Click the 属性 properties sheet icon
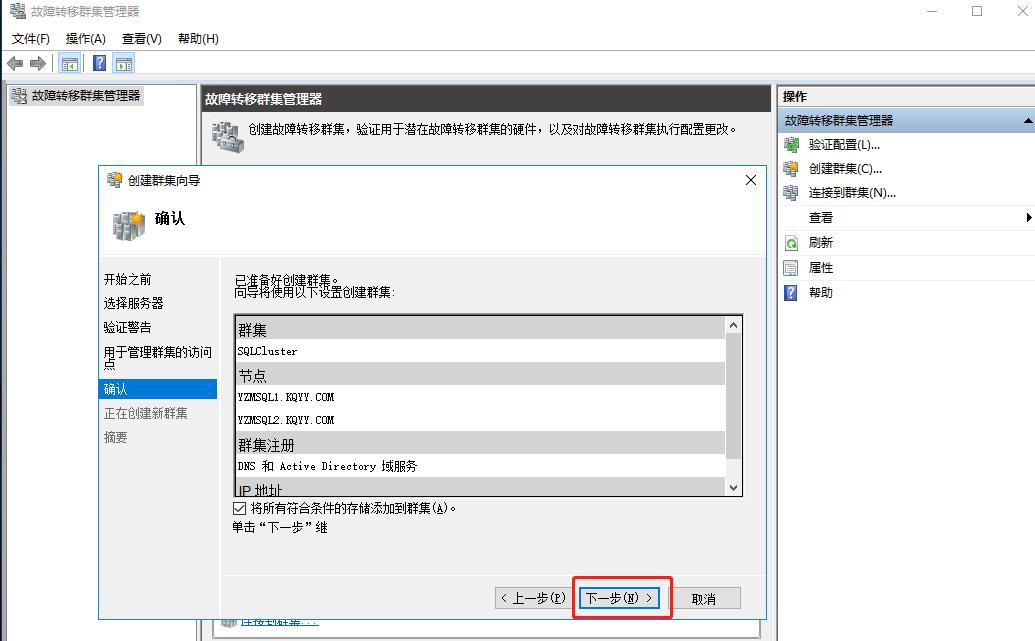The height and width of the screenshot is (641, 1035). click(x=791, y=267)
